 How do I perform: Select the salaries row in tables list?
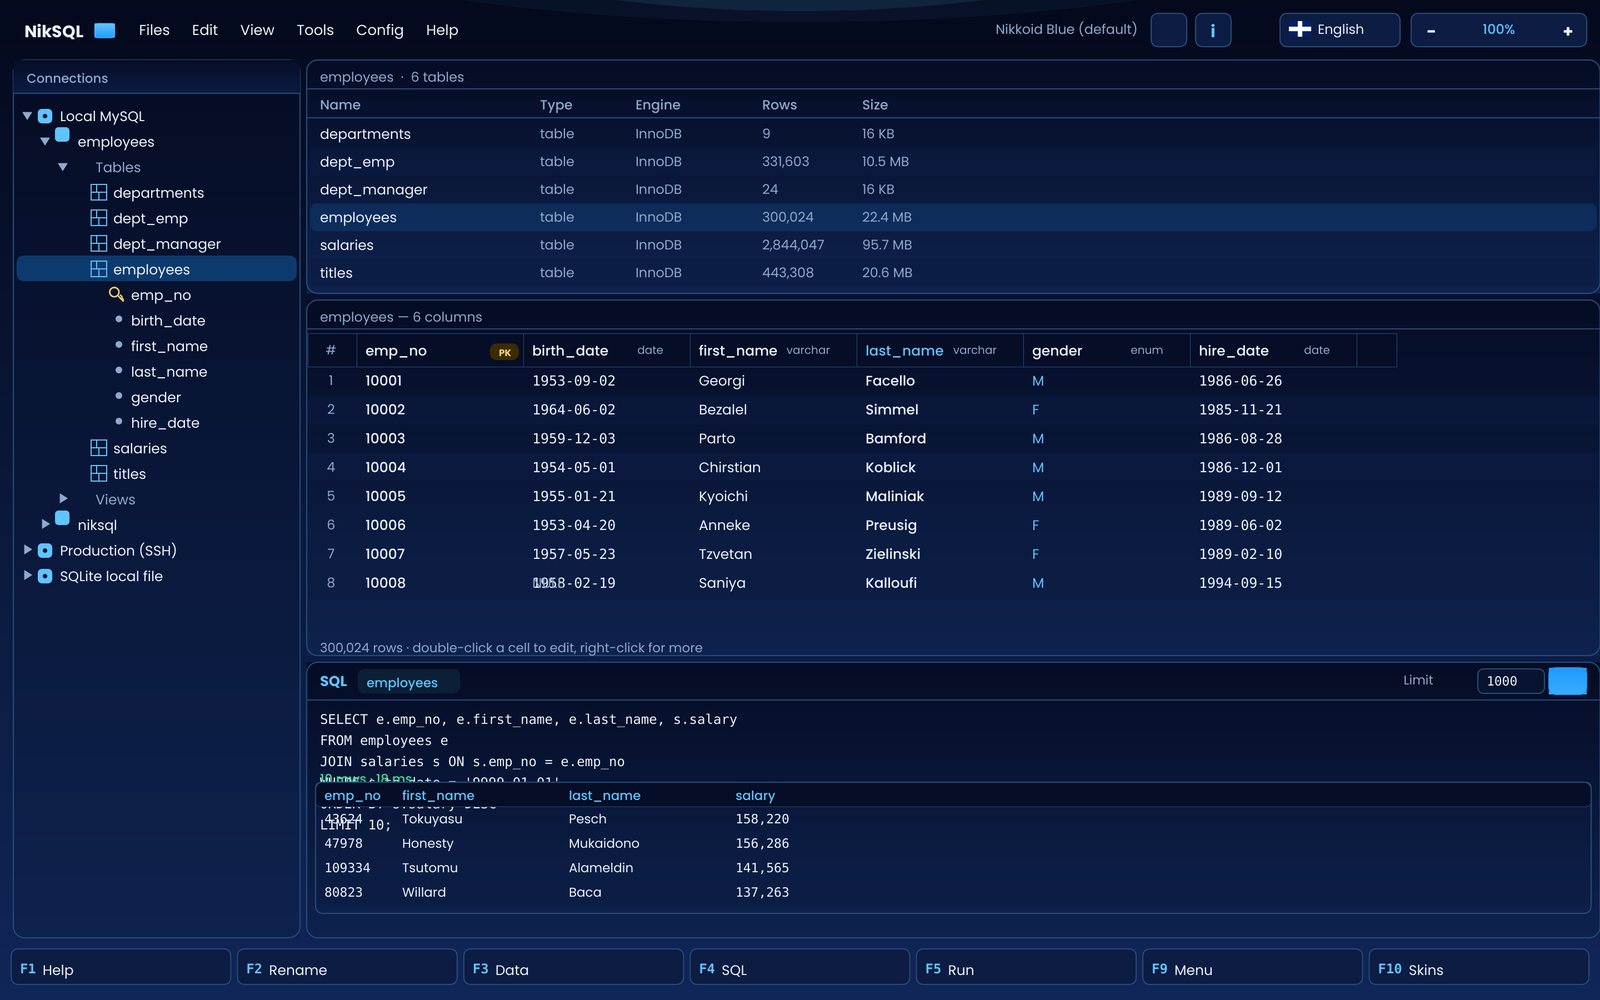(x=951, y=245)
